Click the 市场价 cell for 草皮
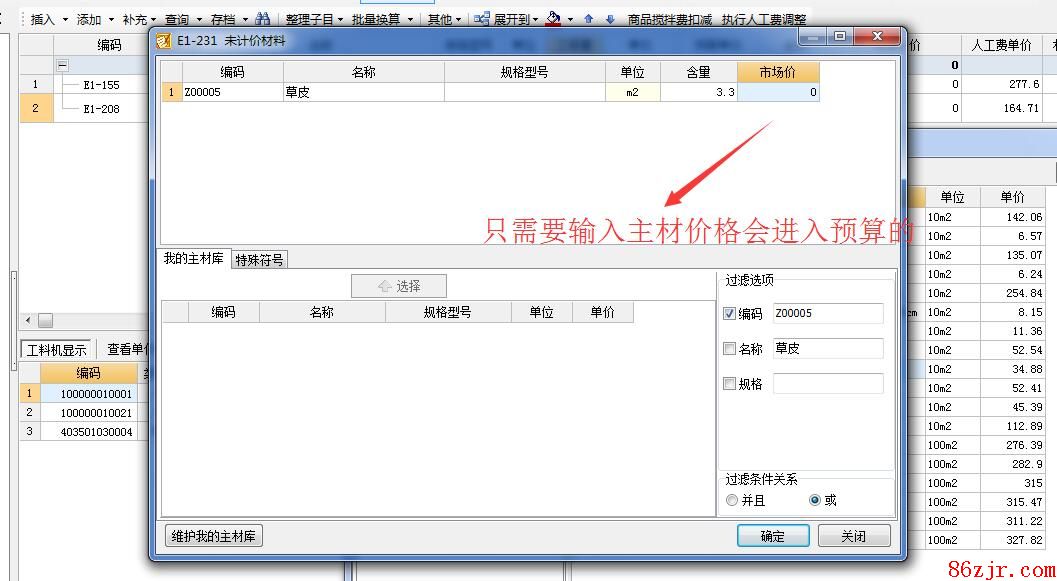Screen dimensions: 1057x581 click(x=778, y=92)
